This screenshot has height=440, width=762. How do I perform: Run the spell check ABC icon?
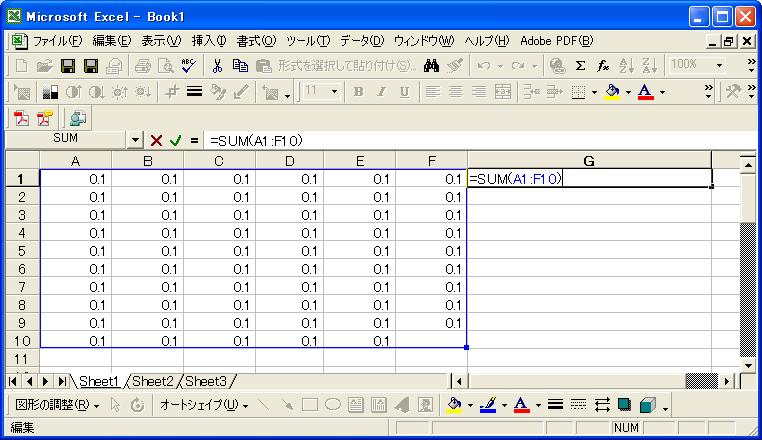189,66
